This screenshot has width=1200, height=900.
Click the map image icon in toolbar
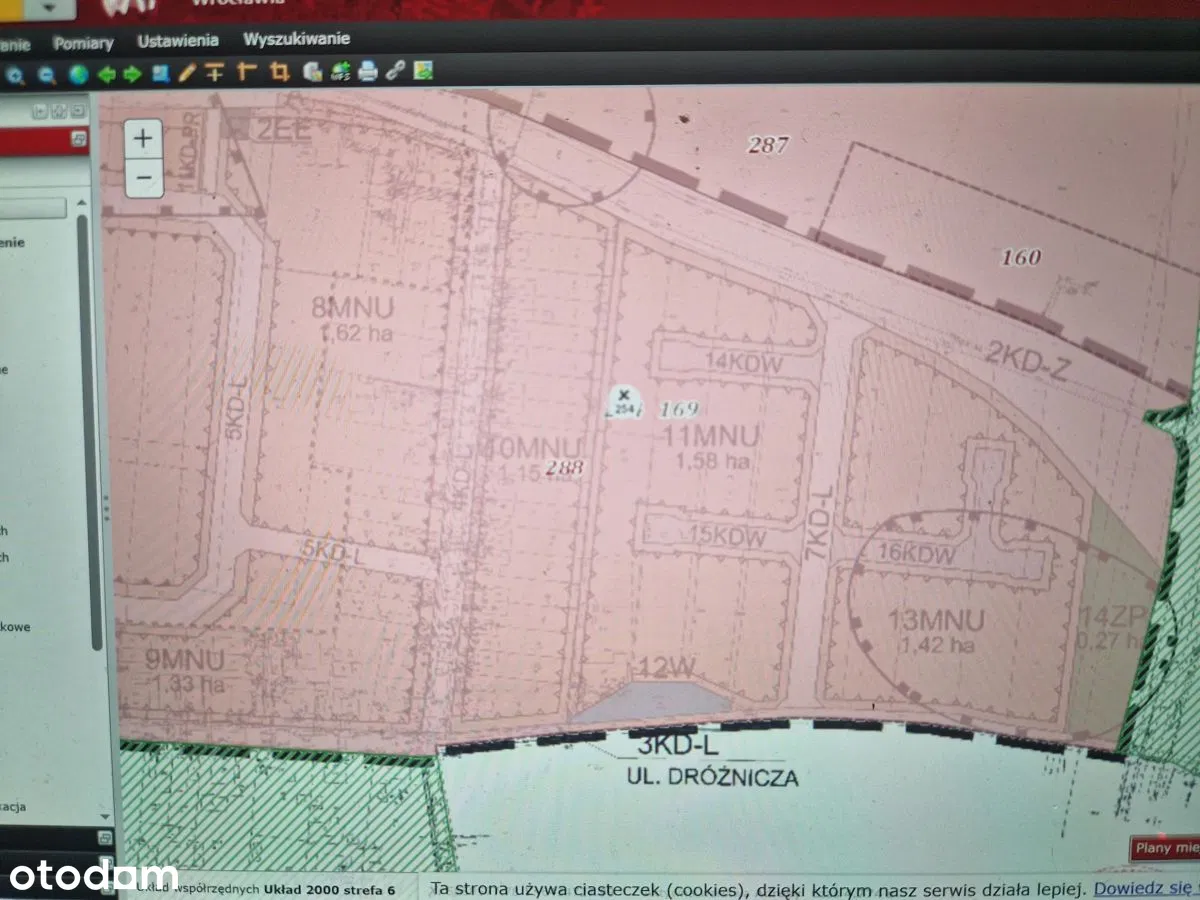pyautogui.click(x=424, y=71)
